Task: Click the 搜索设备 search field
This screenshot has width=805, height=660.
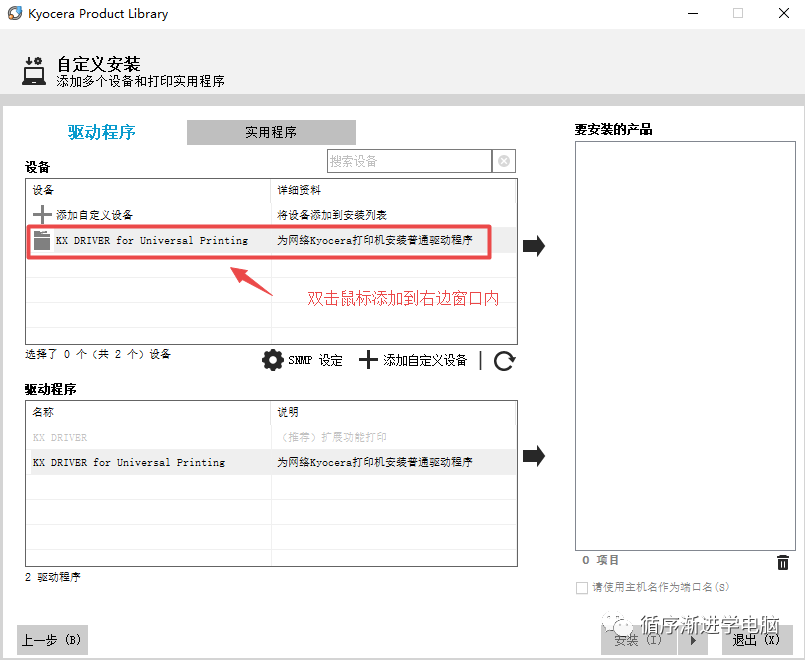Action: 409,161
